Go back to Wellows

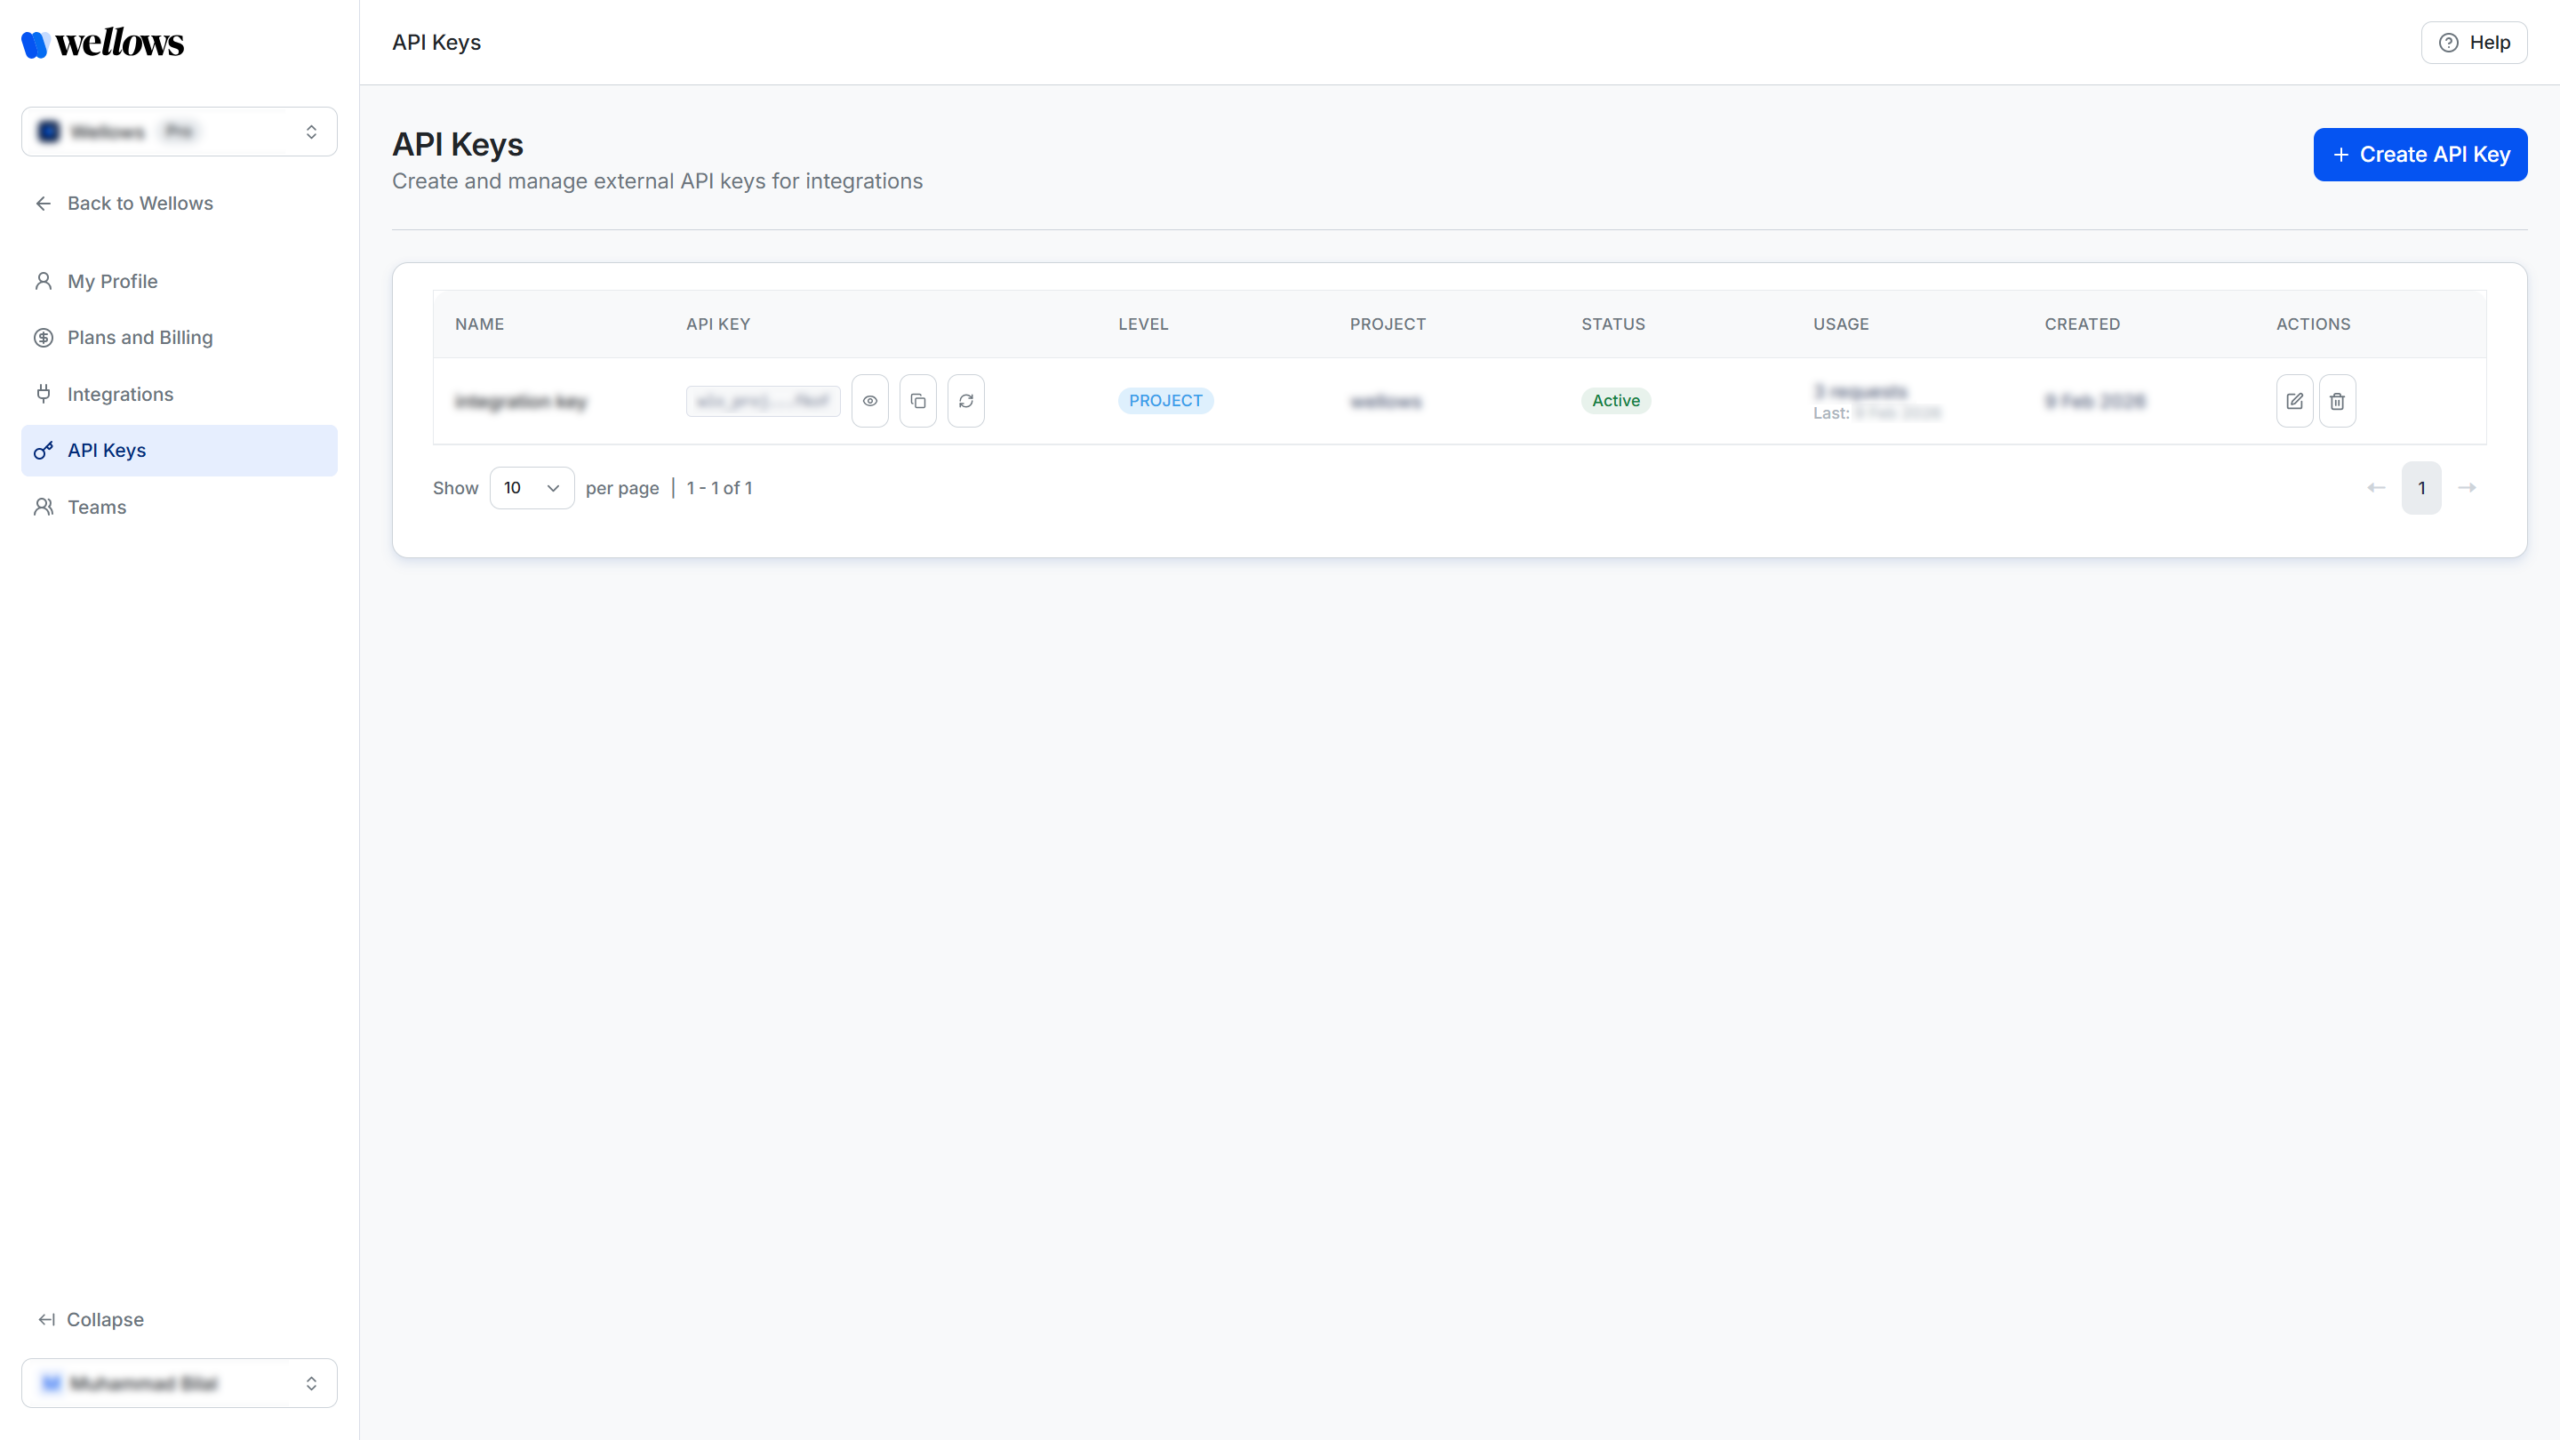[140, 203]
